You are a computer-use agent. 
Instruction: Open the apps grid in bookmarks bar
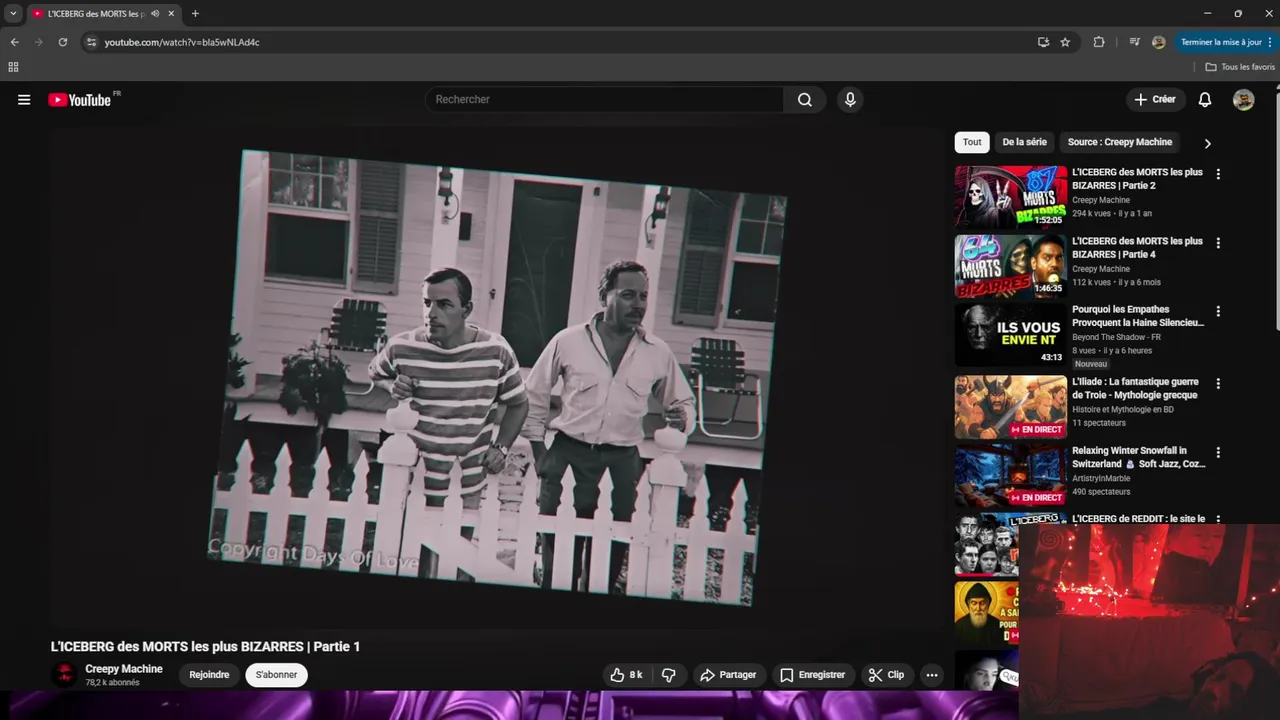13,67
